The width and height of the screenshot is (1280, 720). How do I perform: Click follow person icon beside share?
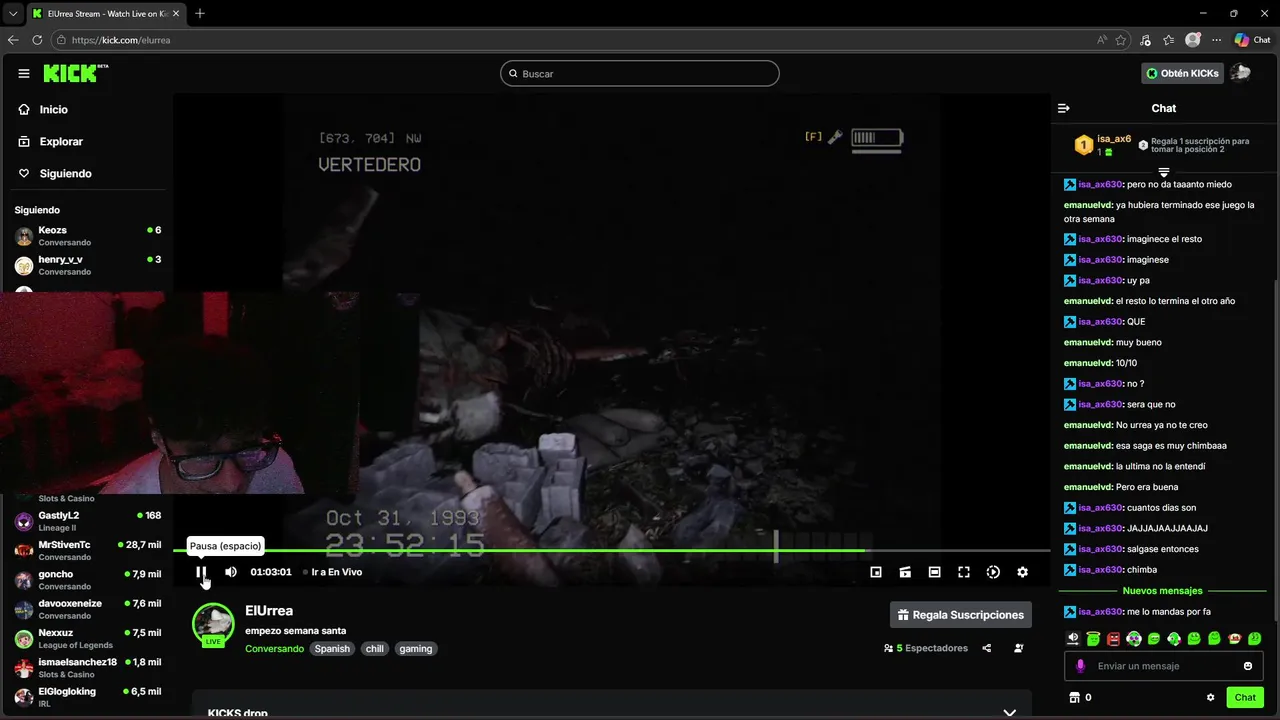point(1019,648)
